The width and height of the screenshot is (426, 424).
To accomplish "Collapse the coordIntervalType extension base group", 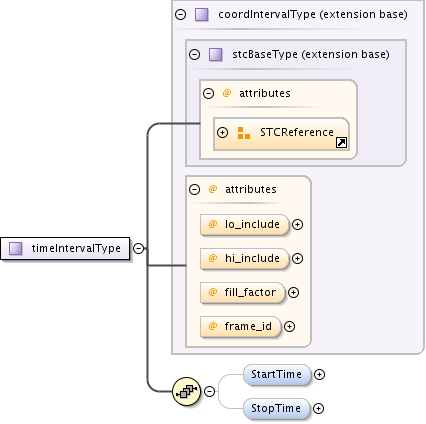I will (x=181, y=14).
